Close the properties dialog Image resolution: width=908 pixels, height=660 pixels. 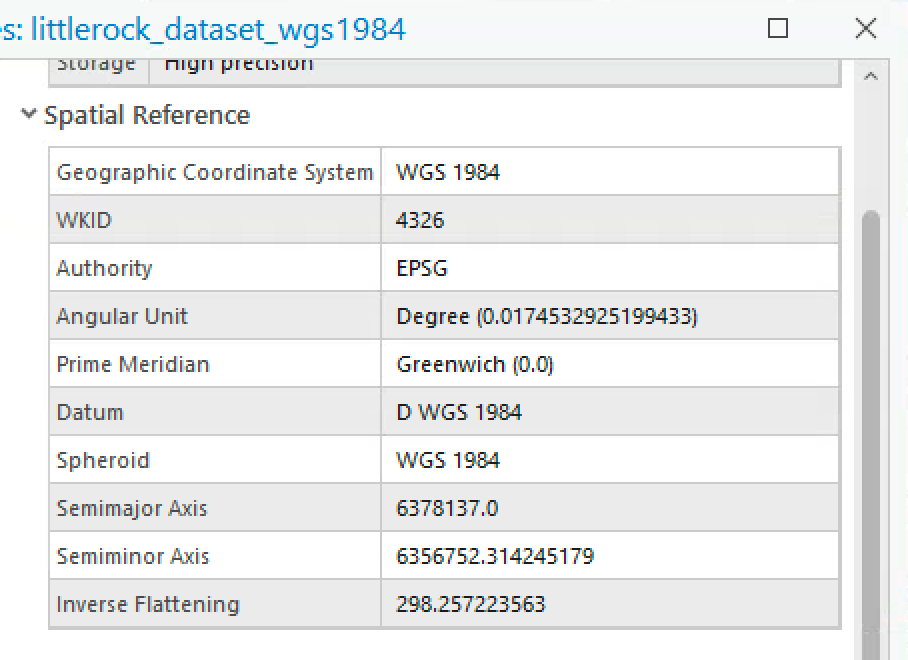(x=865, y=28)
